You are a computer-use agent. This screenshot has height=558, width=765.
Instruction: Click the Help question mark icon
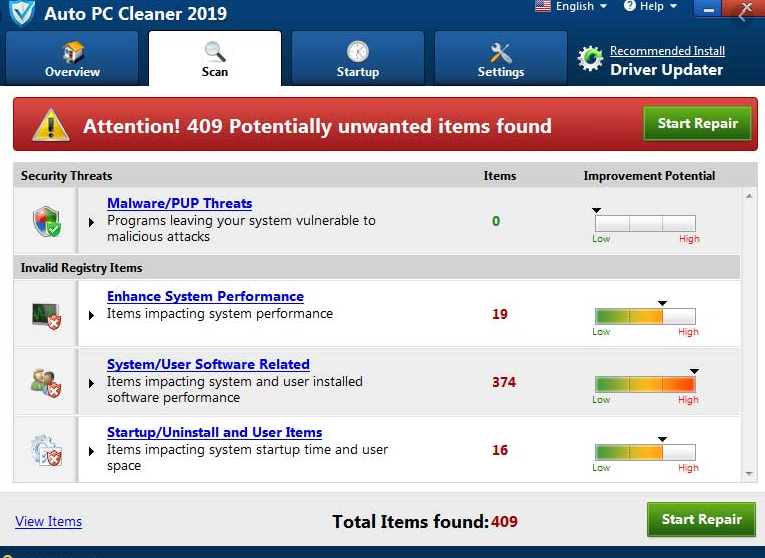630,6
